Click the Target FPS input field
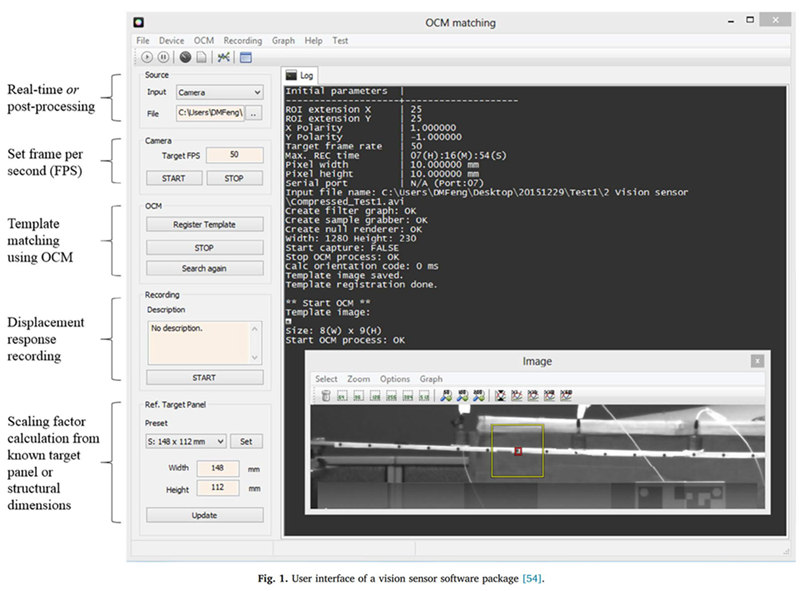The image size is (800, 591). (x=235, y=155)
